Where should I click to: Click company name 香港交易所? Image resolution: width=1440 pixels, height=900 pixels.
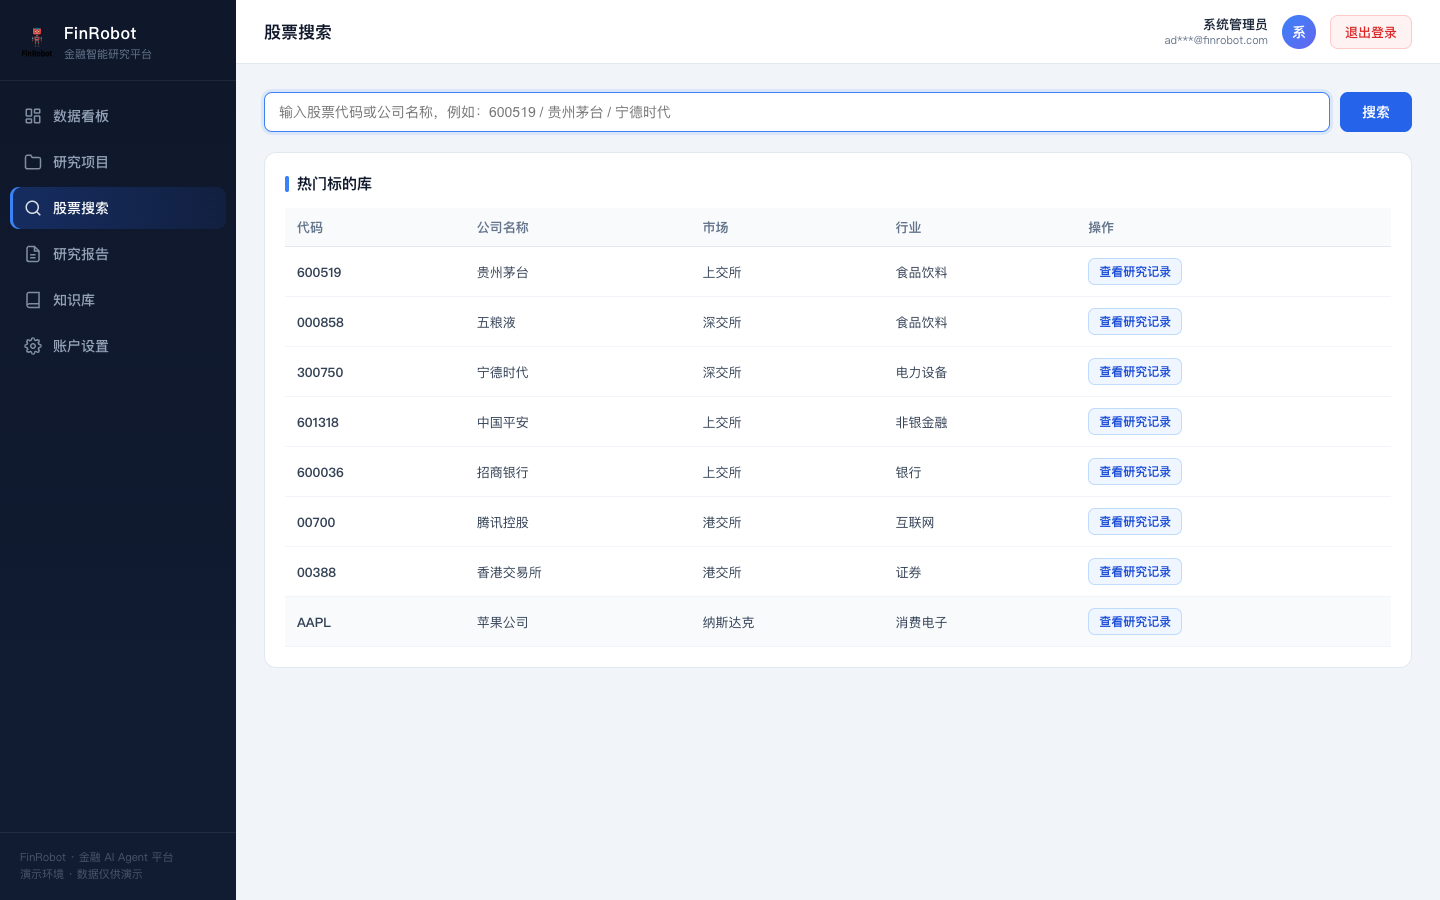tap(509, 572)
